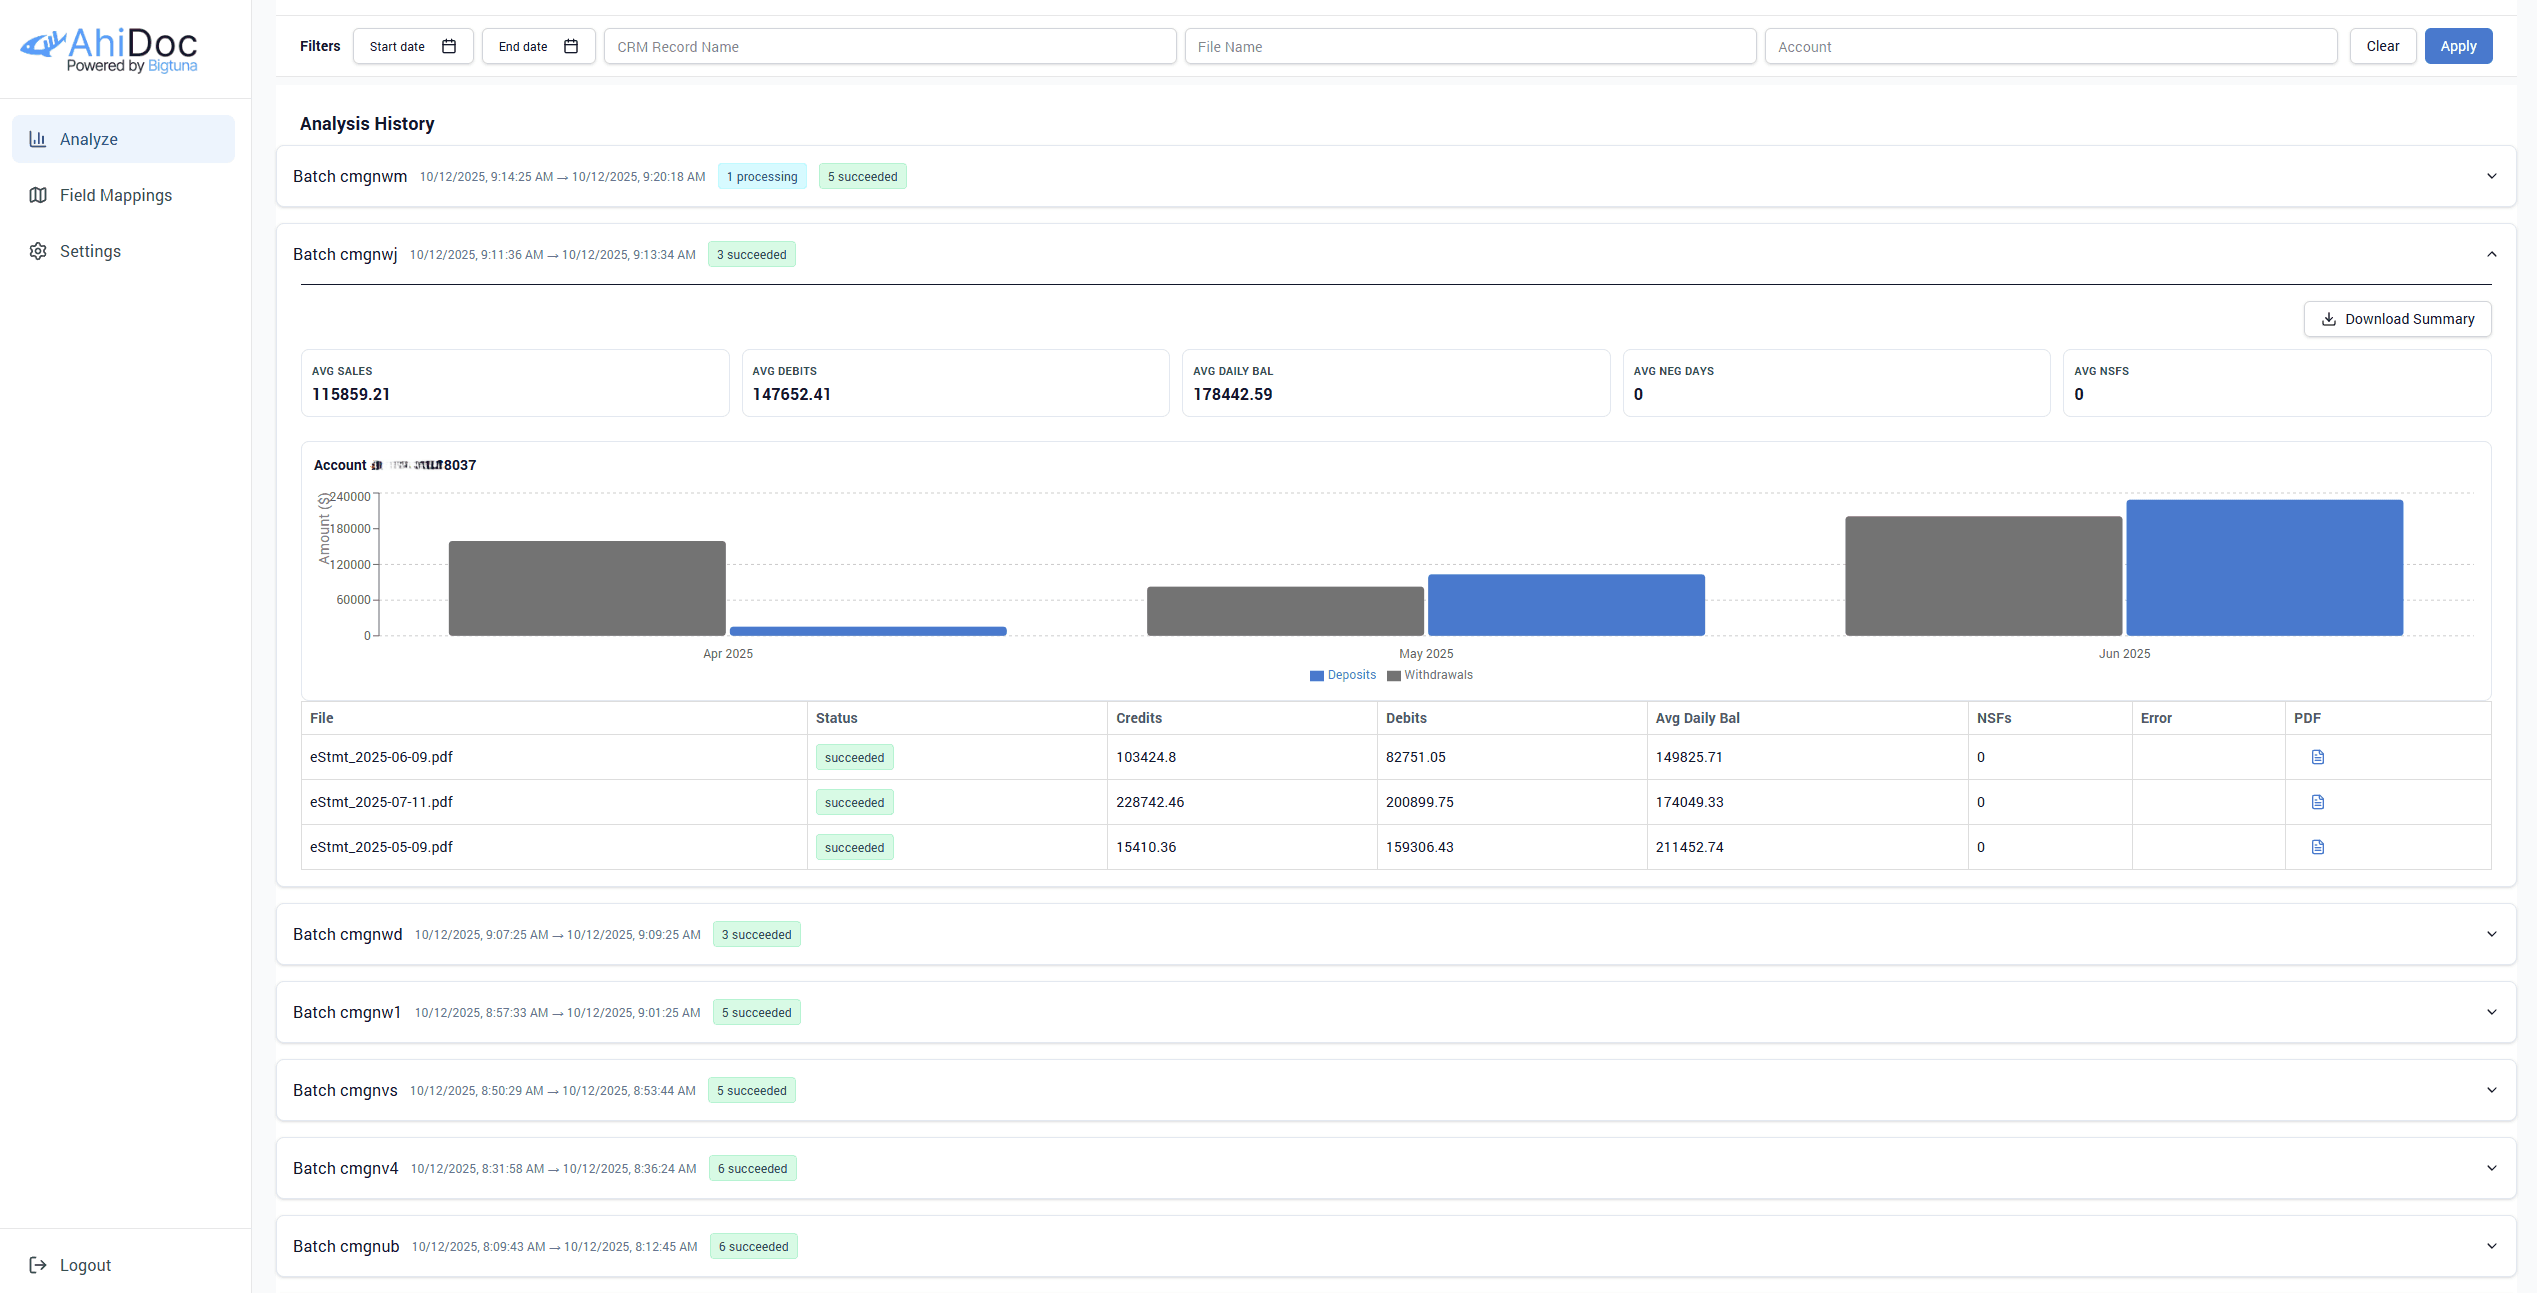Viewport: 2537px width, 1293px height.
Task: Click the AhiDoc logo
Action: point(108,47)
